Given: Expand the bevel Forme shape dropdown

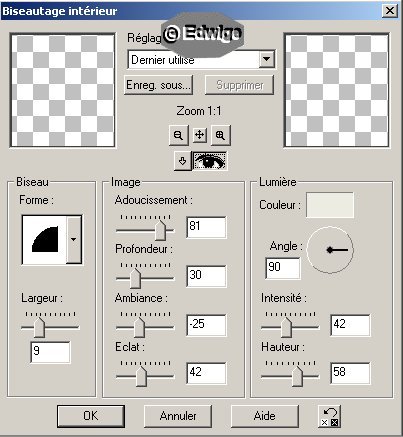Looking at the screenshot, I should pos(74,239).
